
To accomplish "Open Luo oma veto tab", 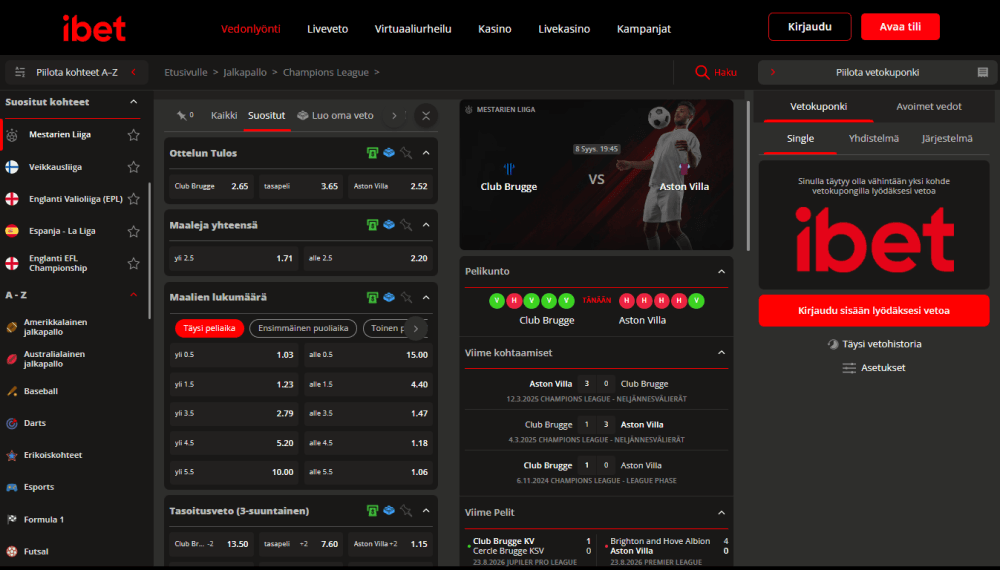I will click(335, 115).
